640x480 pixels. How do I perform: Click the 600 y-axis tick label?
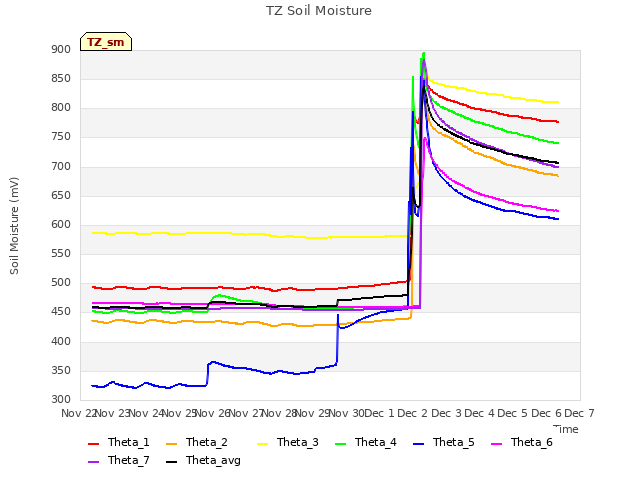point(61,224)
